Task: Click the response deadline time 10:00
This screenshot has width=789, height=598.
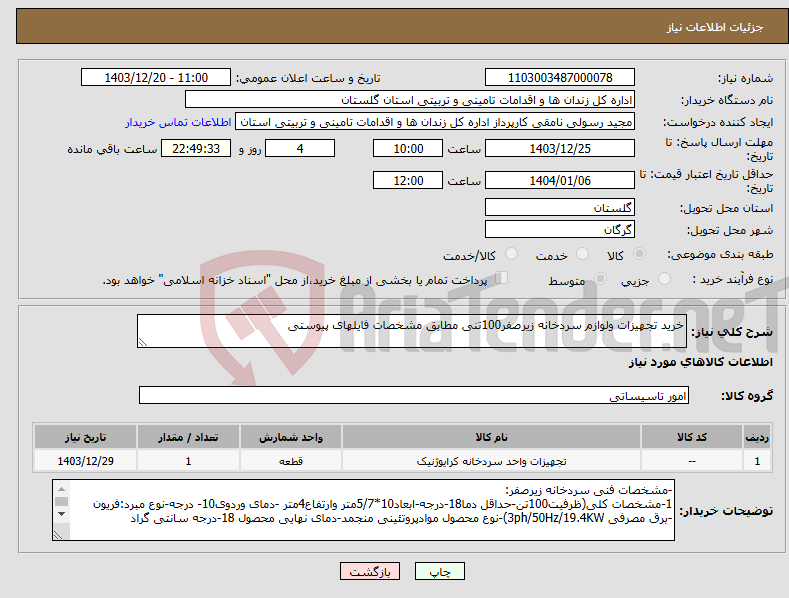Action: pyautogui.click(x=408, y=148)
